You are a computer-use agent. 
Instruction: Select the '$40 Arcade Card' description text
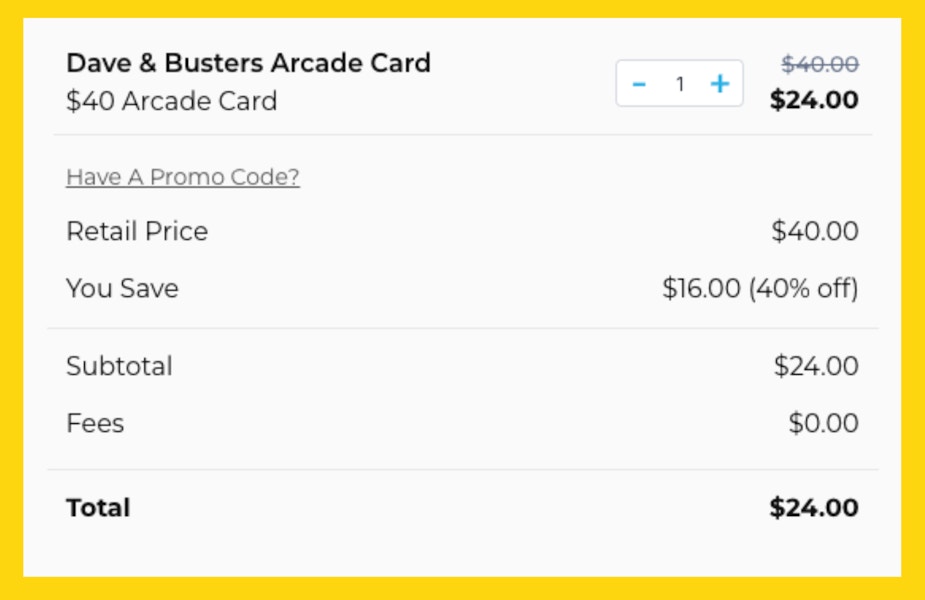[171, 101]
